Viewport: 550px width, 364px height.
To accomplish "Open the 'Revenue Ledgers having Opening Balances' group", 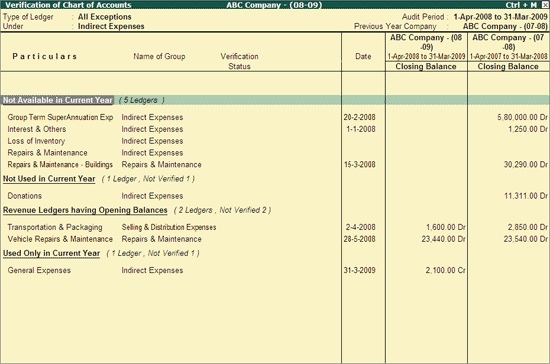I will point(85,210).
